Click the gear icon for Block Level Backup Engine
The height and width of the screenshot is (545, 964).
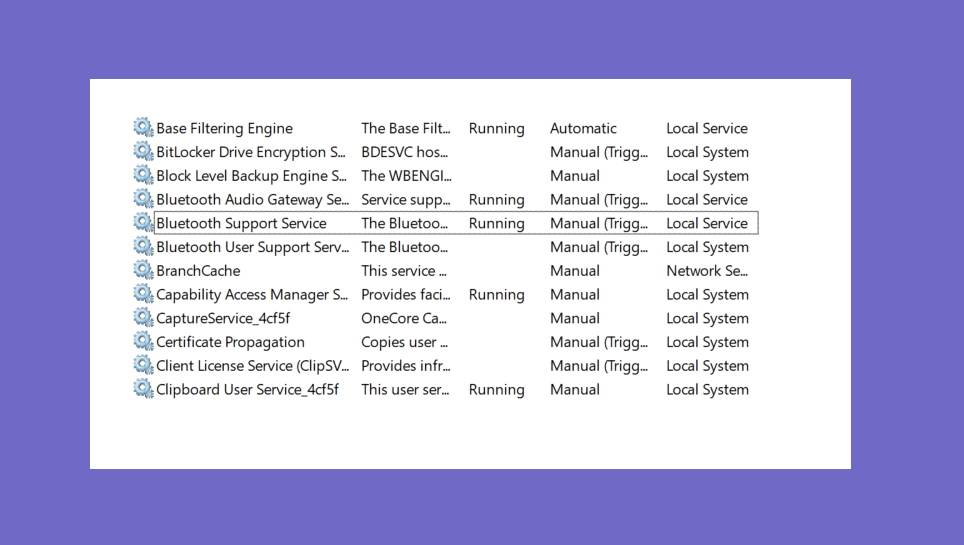(x=143, y=175)
